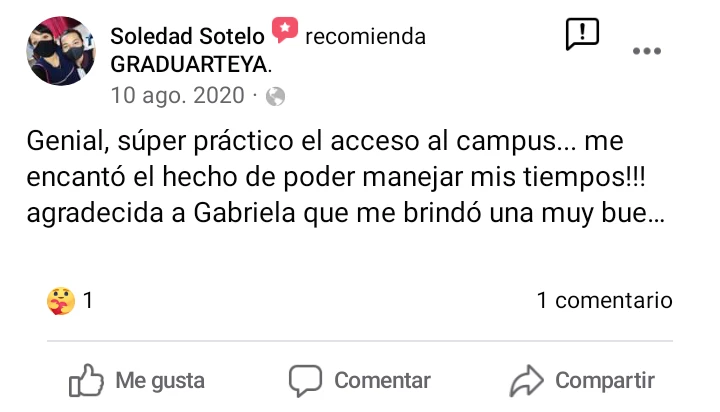720x412 pixels.
Task: Click the care reaction emoji icon
Action: tap(60, 300)
